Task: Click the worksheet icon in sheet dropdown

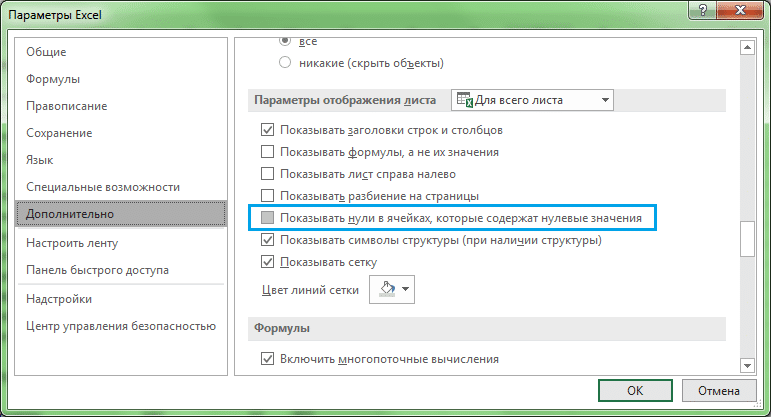Action: 465,100
